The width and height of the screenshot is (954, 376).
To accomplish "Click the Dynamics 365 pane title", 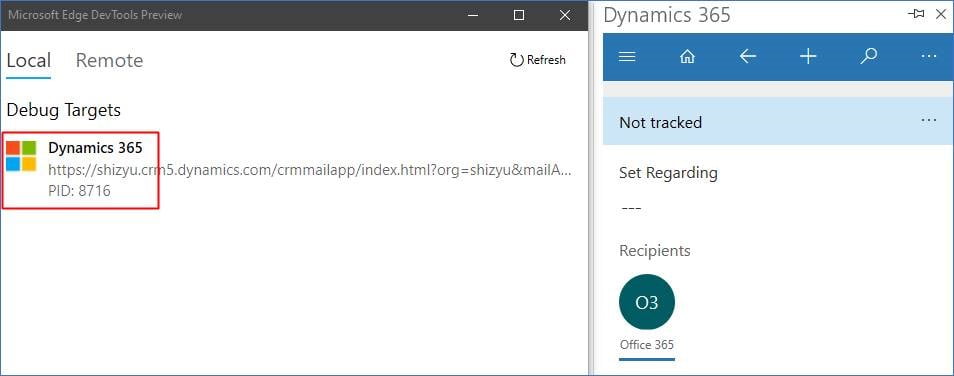I will (x=667, y=15).
